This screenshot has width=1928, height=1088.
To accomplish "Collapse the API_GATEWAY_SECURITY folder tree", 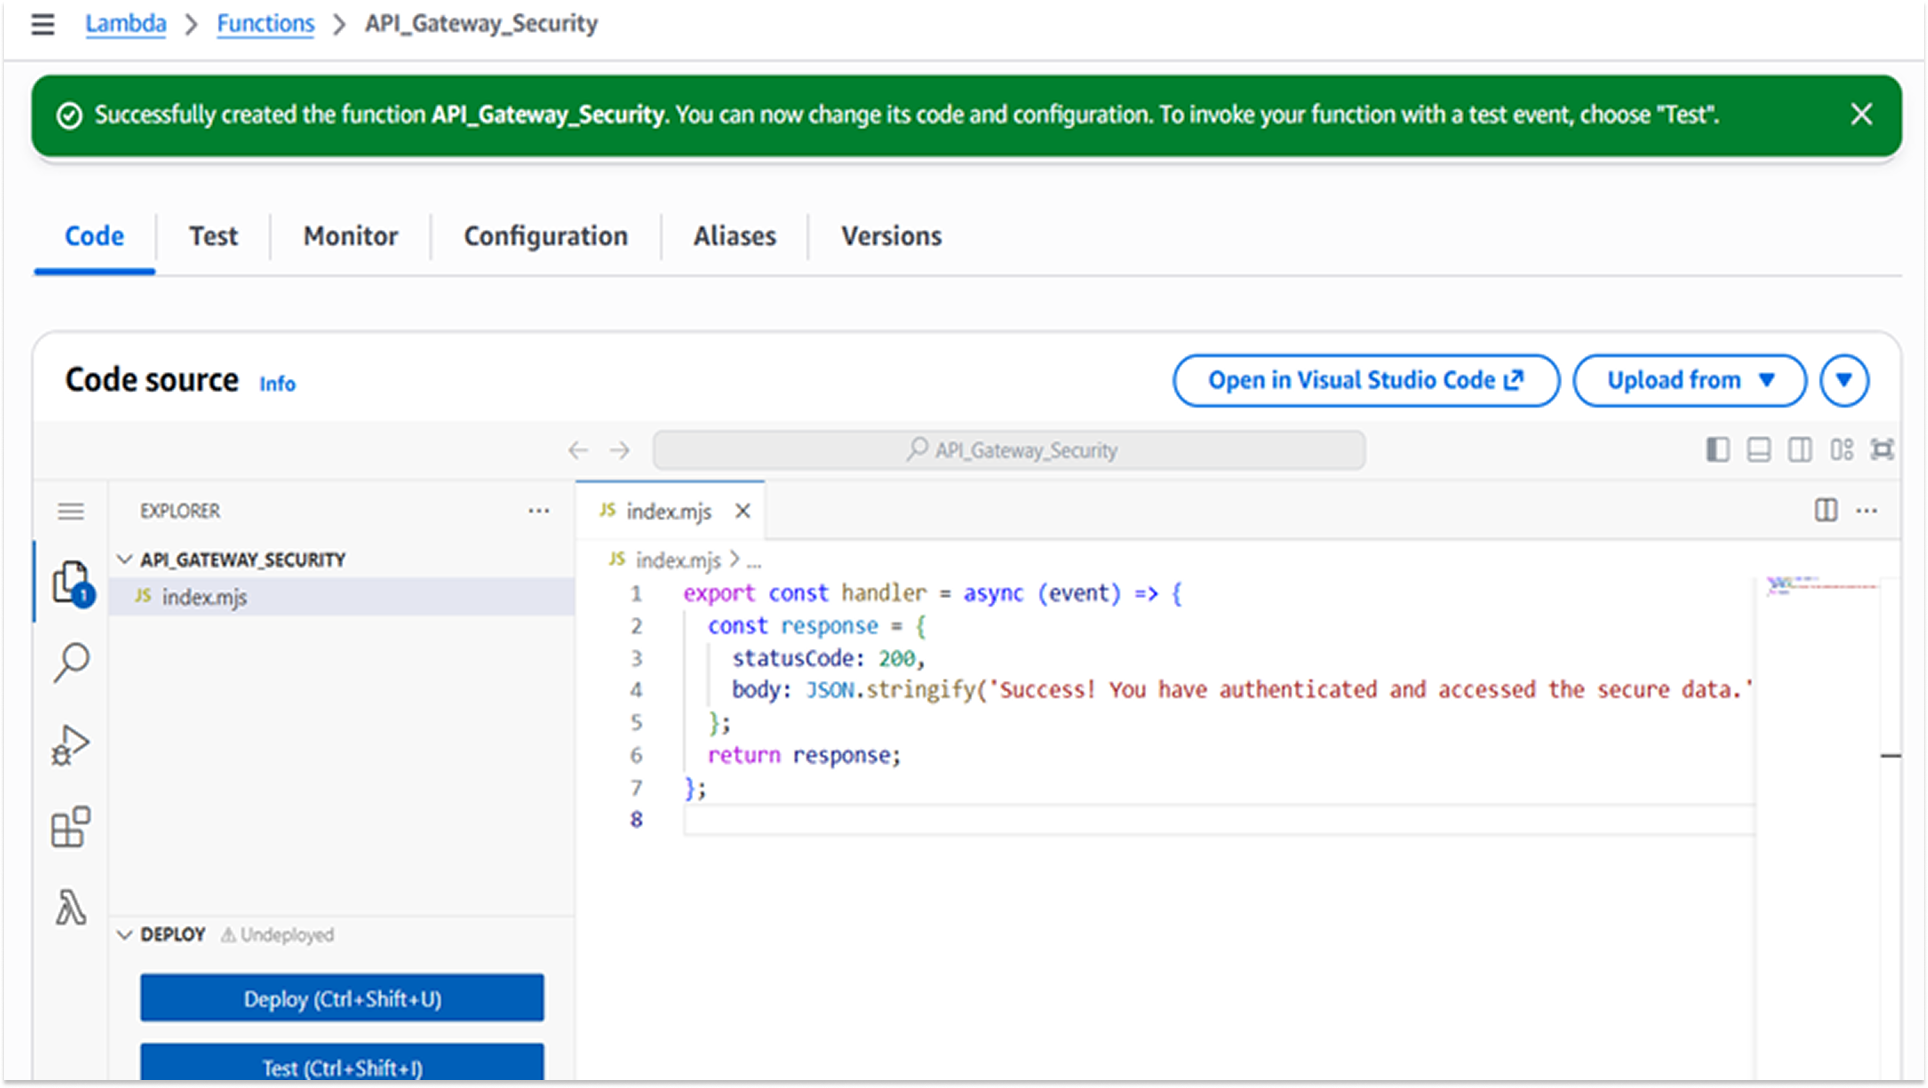I will click(125, 559).
